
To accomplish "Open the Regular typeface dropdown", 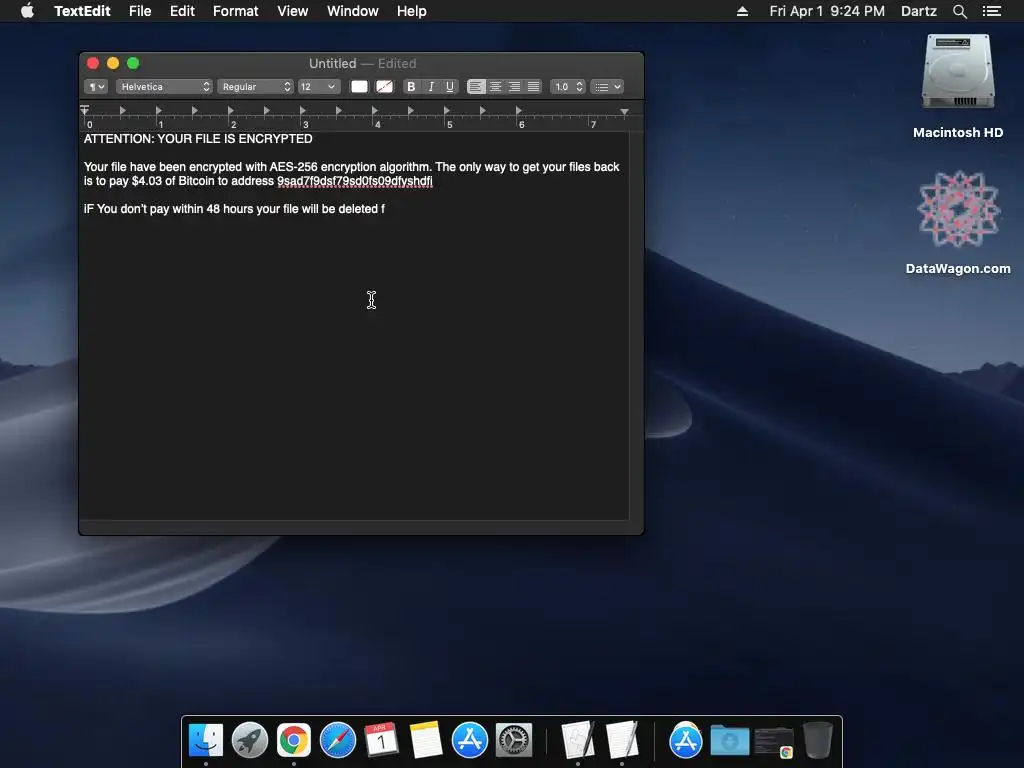I will click(x=255, y=87).
